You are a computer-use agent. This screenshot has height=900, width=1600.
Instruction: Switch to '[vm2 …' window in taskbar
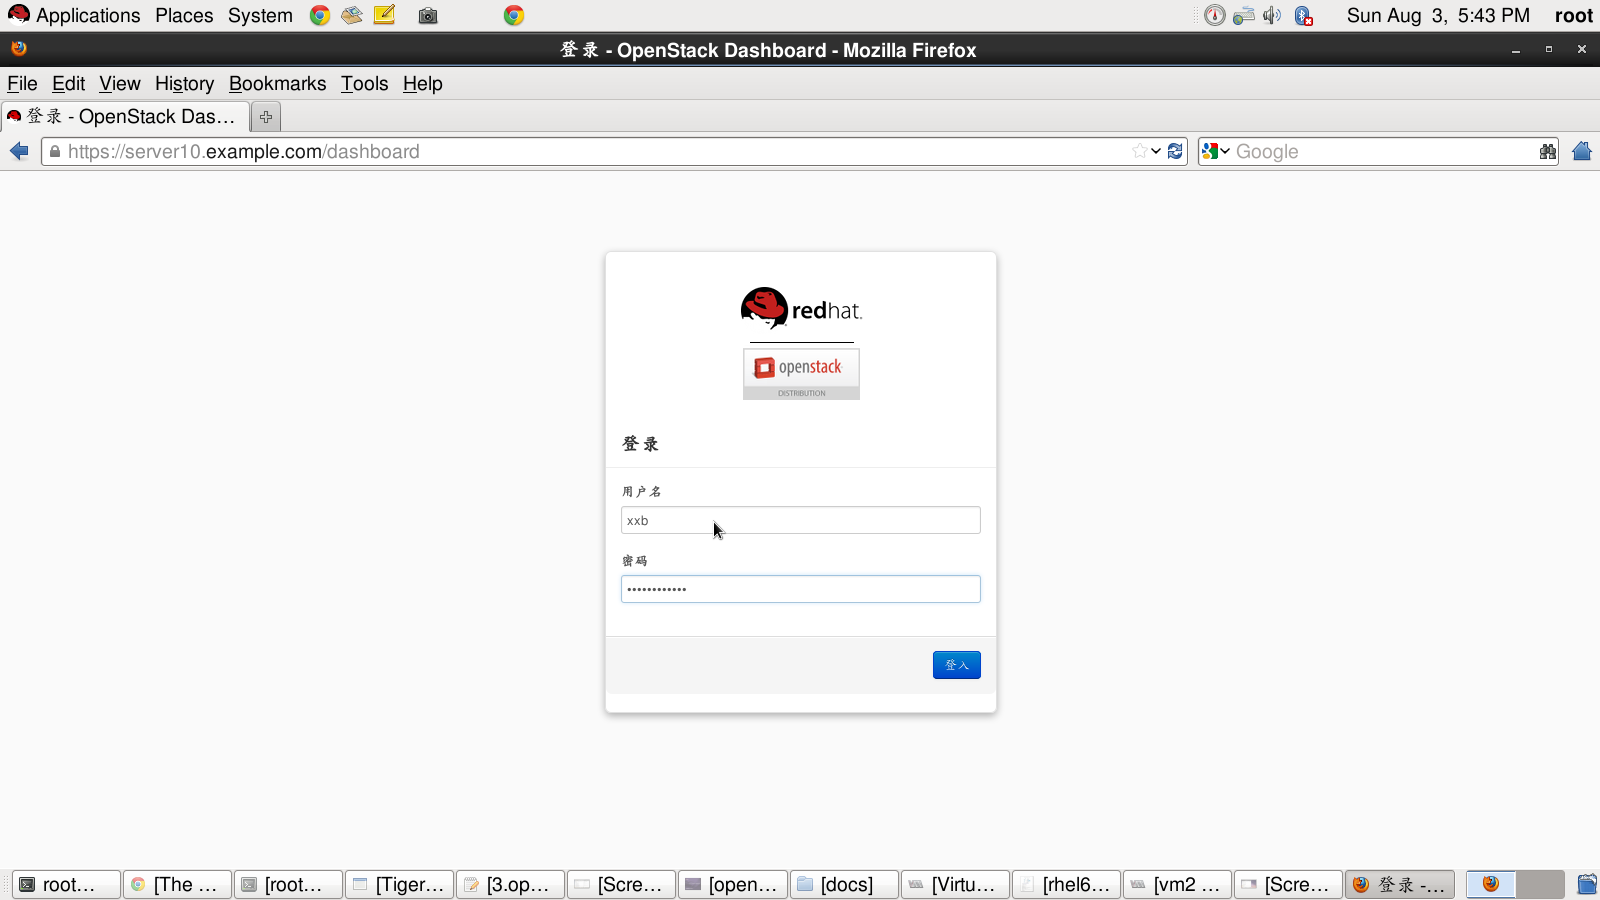pos(1177,884)
